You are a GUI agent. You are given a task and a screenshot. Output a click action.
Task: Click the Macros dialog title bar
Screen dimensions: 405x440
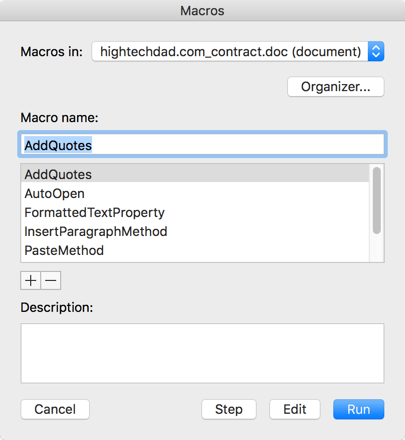click(202, 11)
